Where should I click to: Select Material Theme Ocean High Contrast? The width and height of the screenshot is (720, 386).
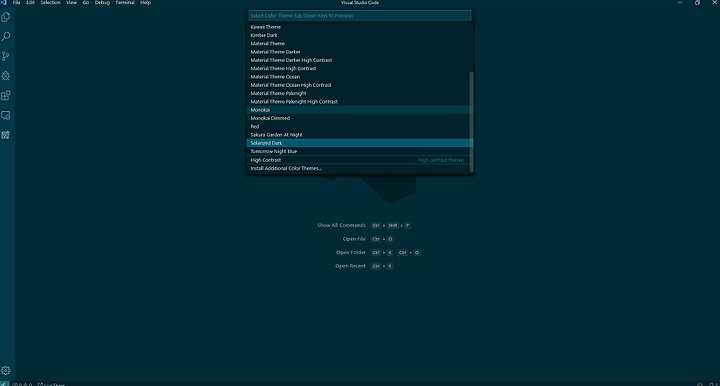click(x=360, y=85)
